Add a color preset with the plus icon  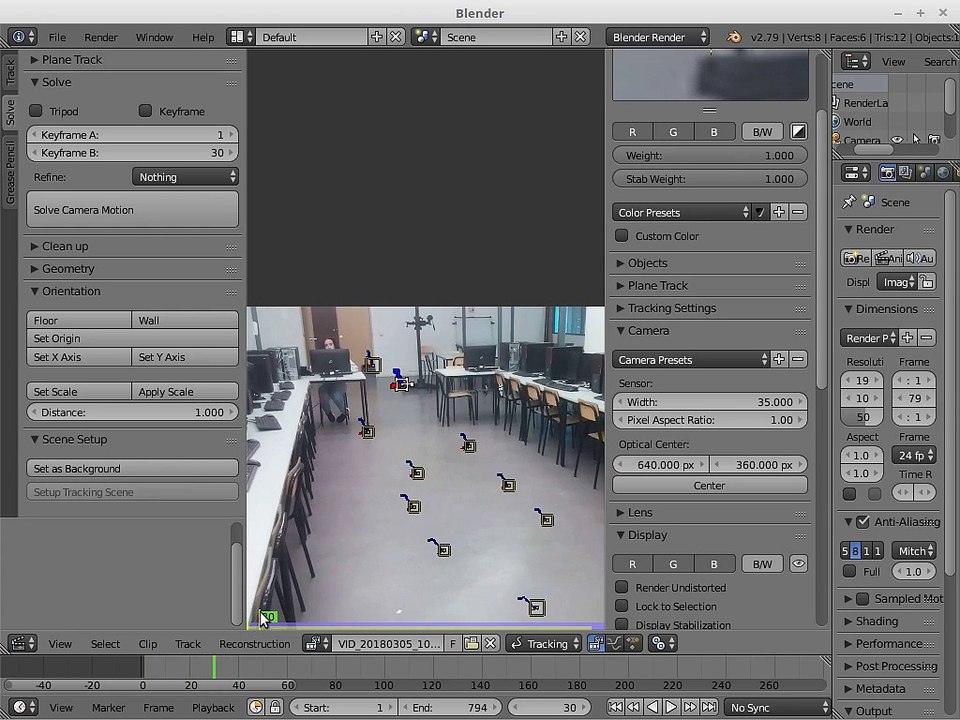coord(779,212)
